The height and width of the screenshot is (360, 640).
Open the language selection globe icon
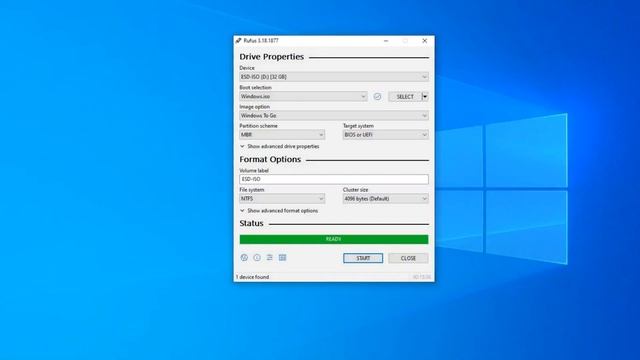pyautogui.click(x=244, y=258)
